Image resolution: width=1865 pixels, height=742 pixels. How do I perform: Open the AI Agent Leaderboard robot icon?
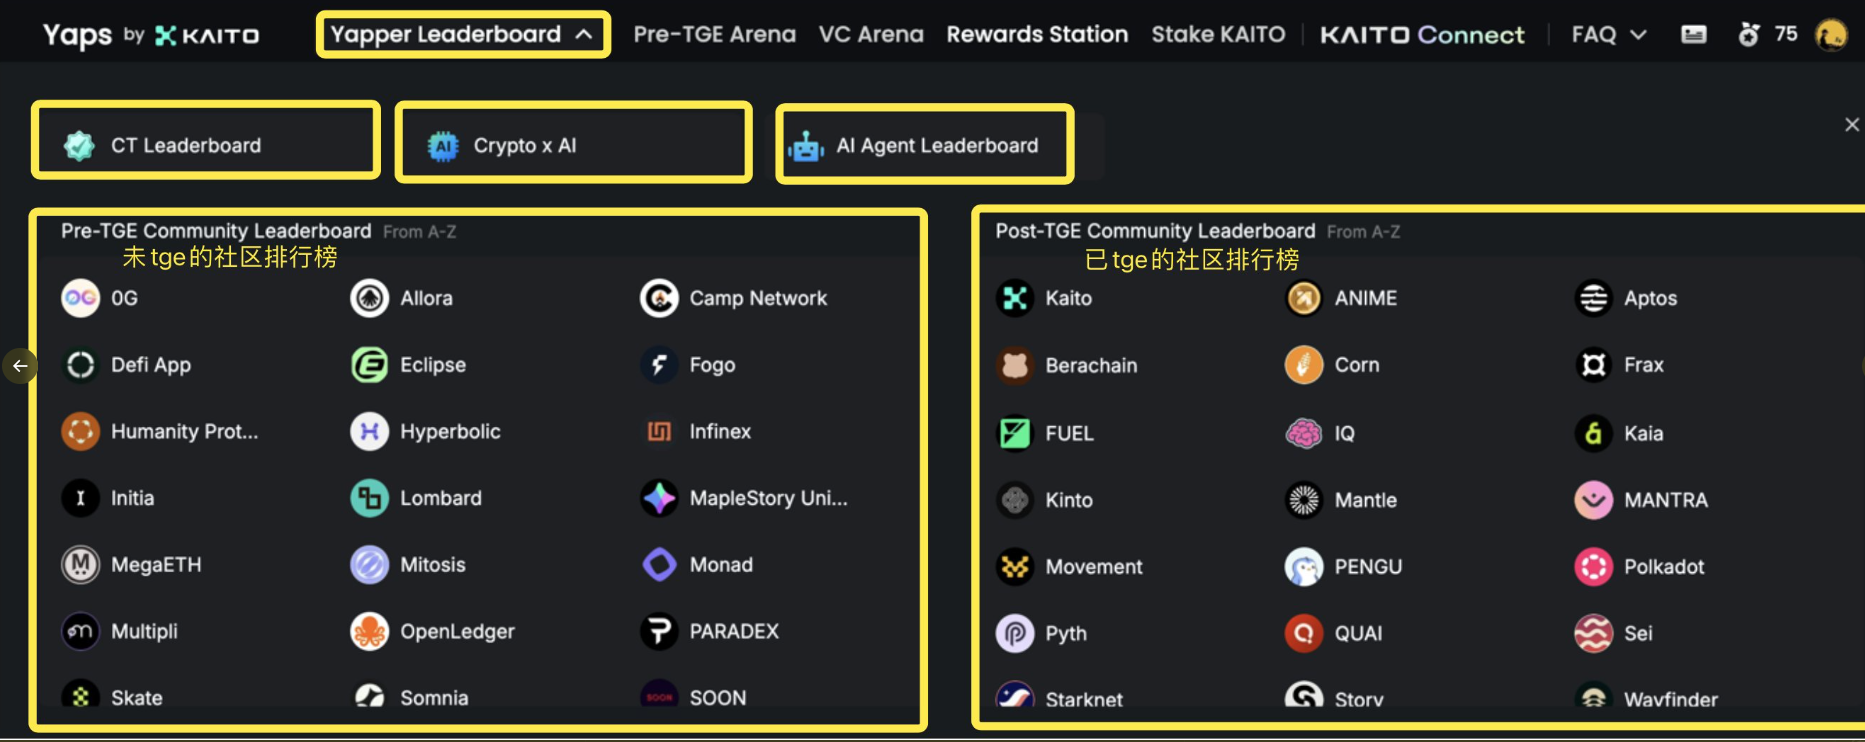tap(806, 146)
